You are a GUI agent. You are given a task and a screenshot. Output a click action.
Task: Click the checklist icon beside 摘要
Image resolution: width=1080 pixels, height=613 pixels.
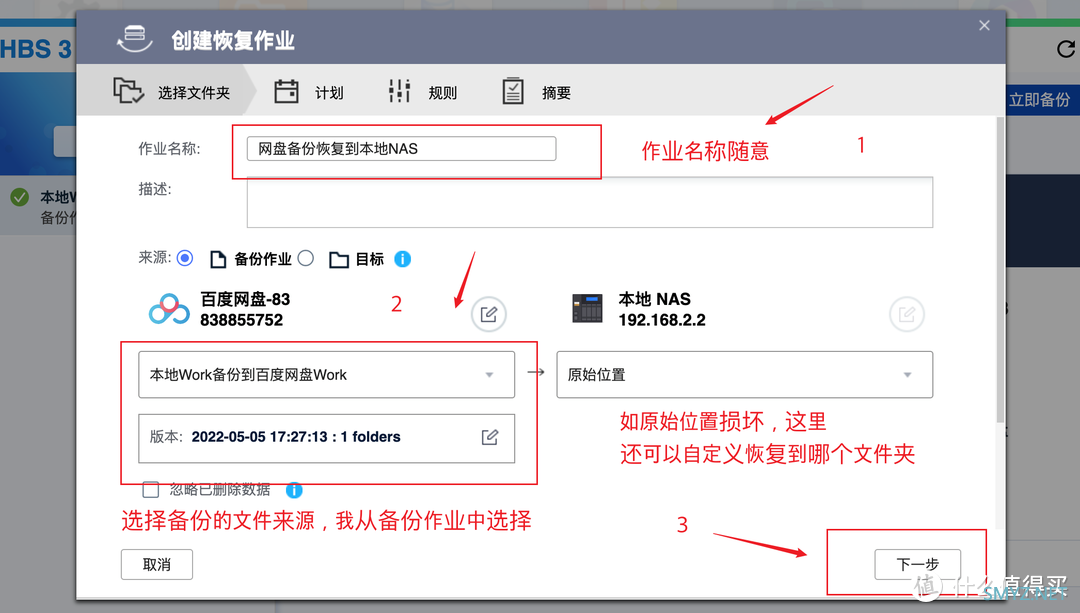coord(513,92)
